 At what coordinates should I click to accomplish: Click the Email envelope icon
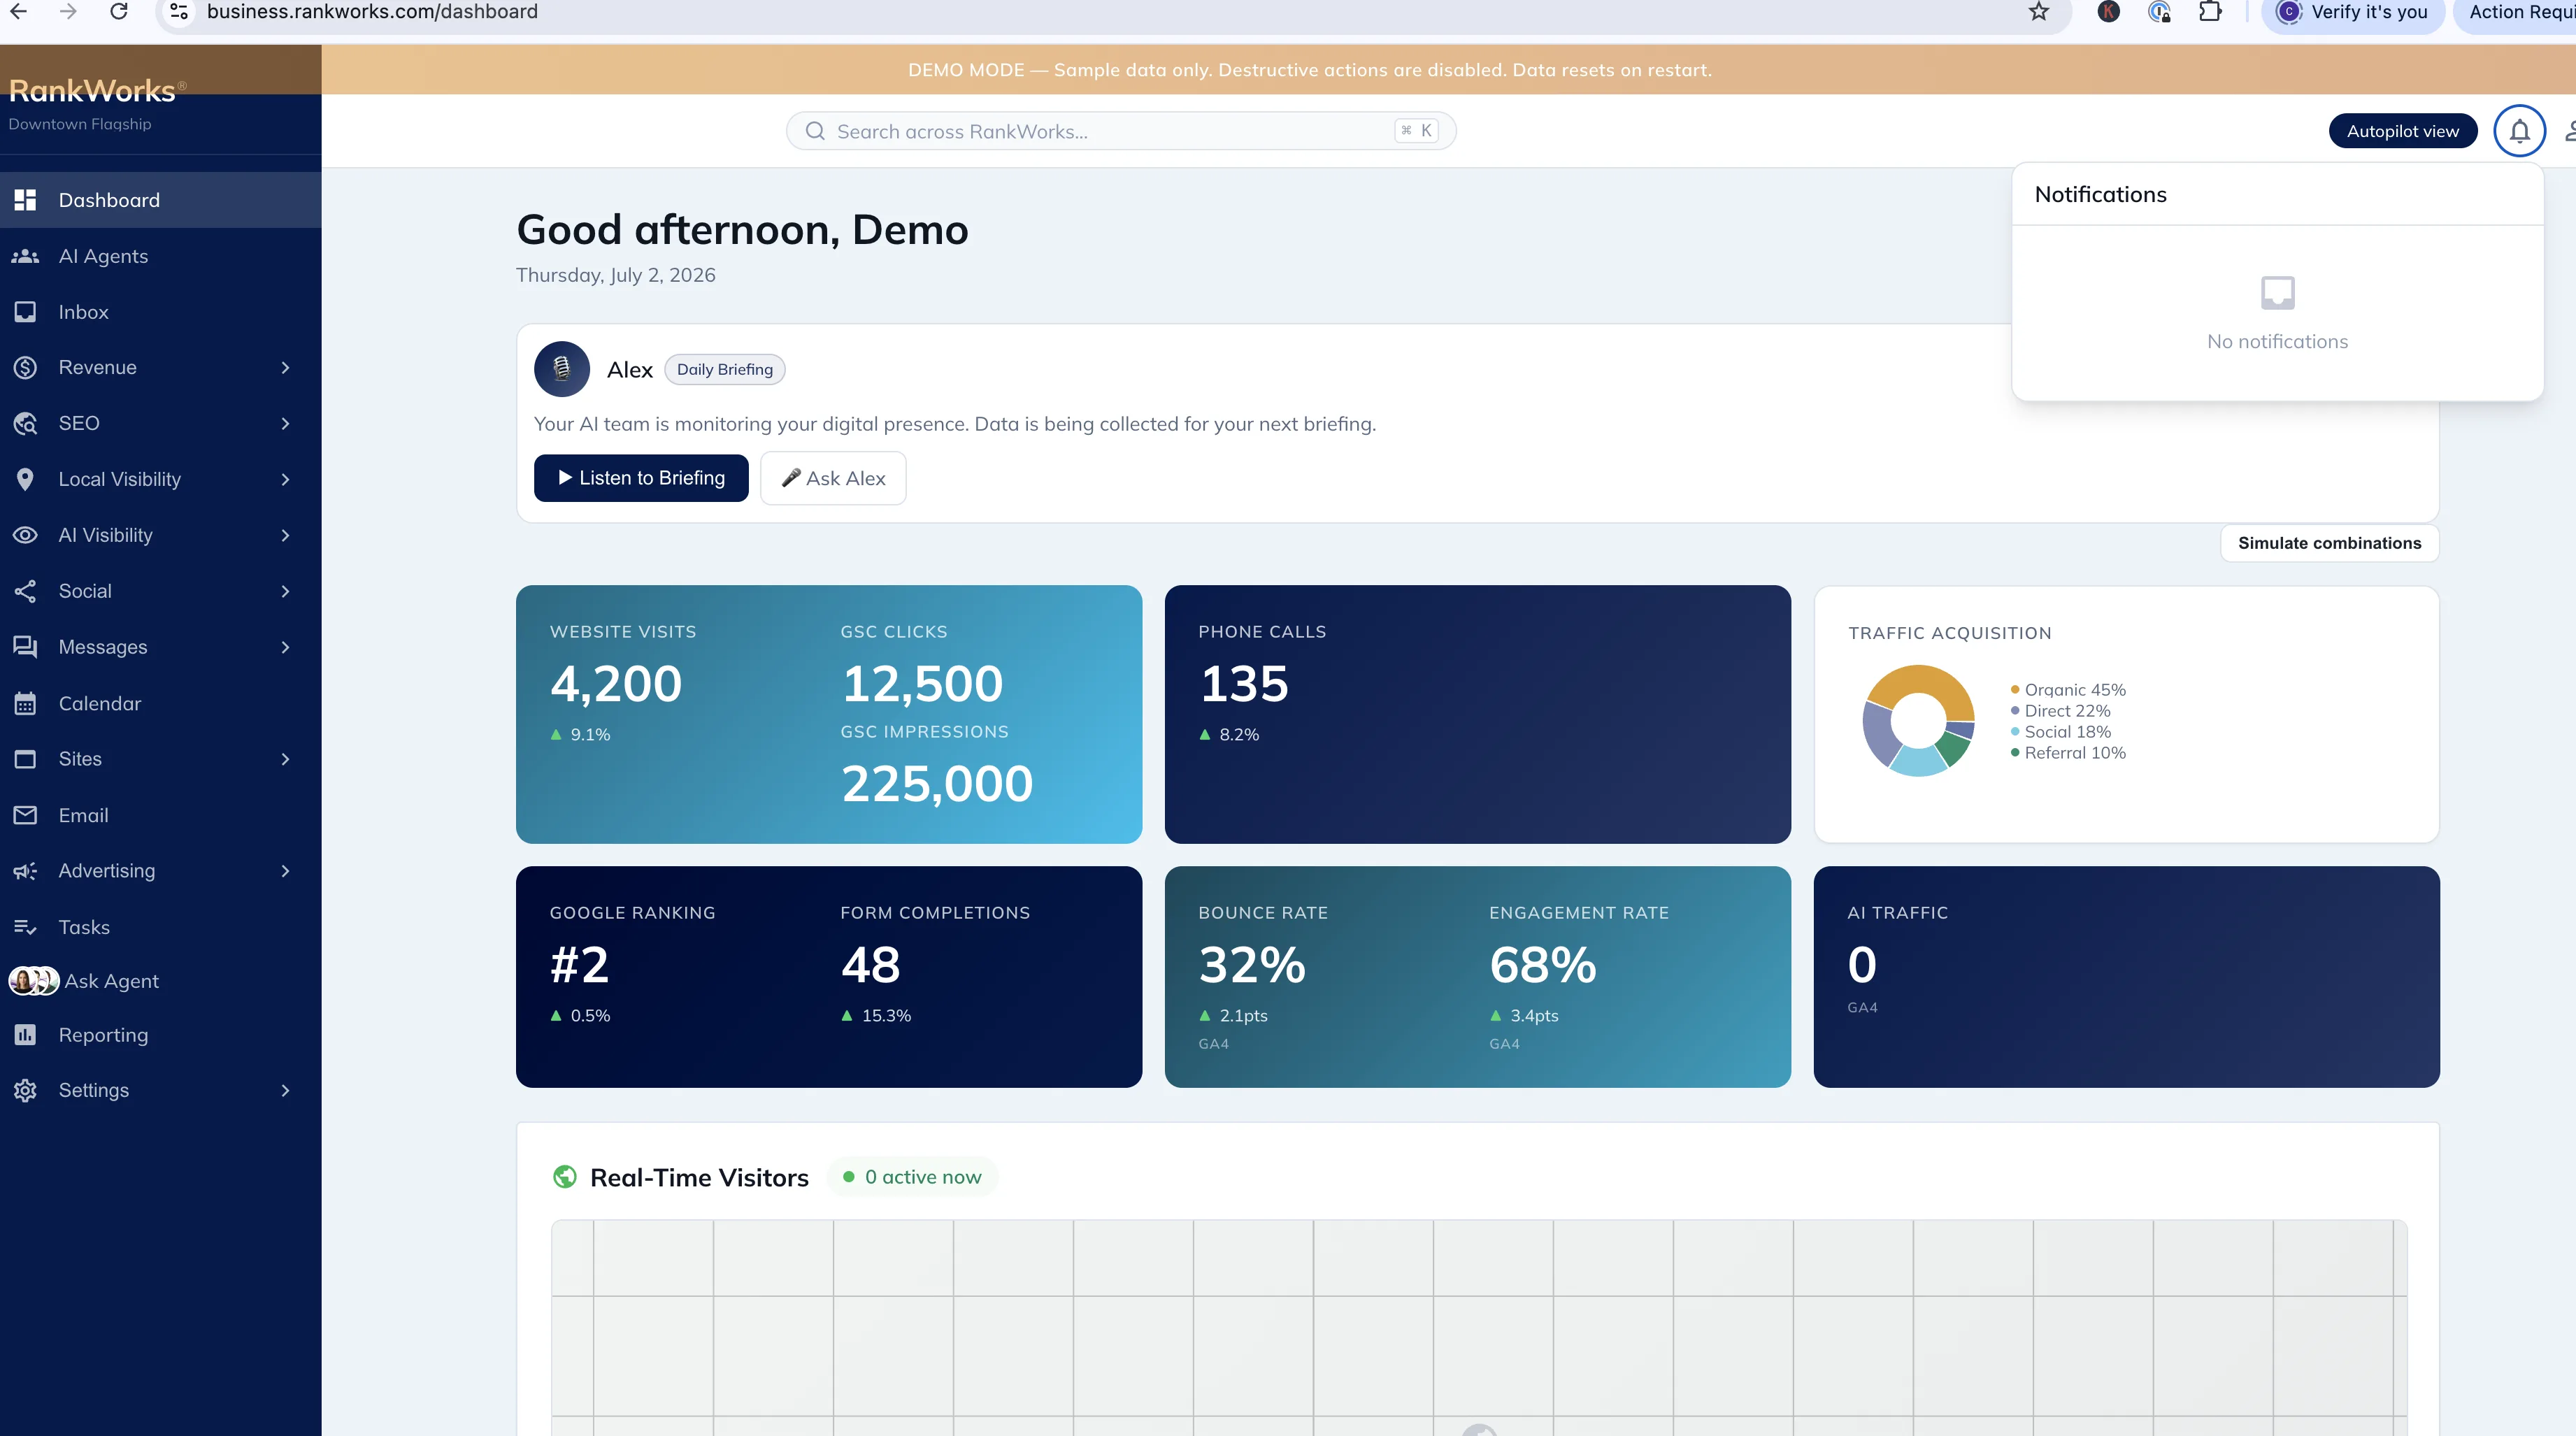[x=25, y=815]
